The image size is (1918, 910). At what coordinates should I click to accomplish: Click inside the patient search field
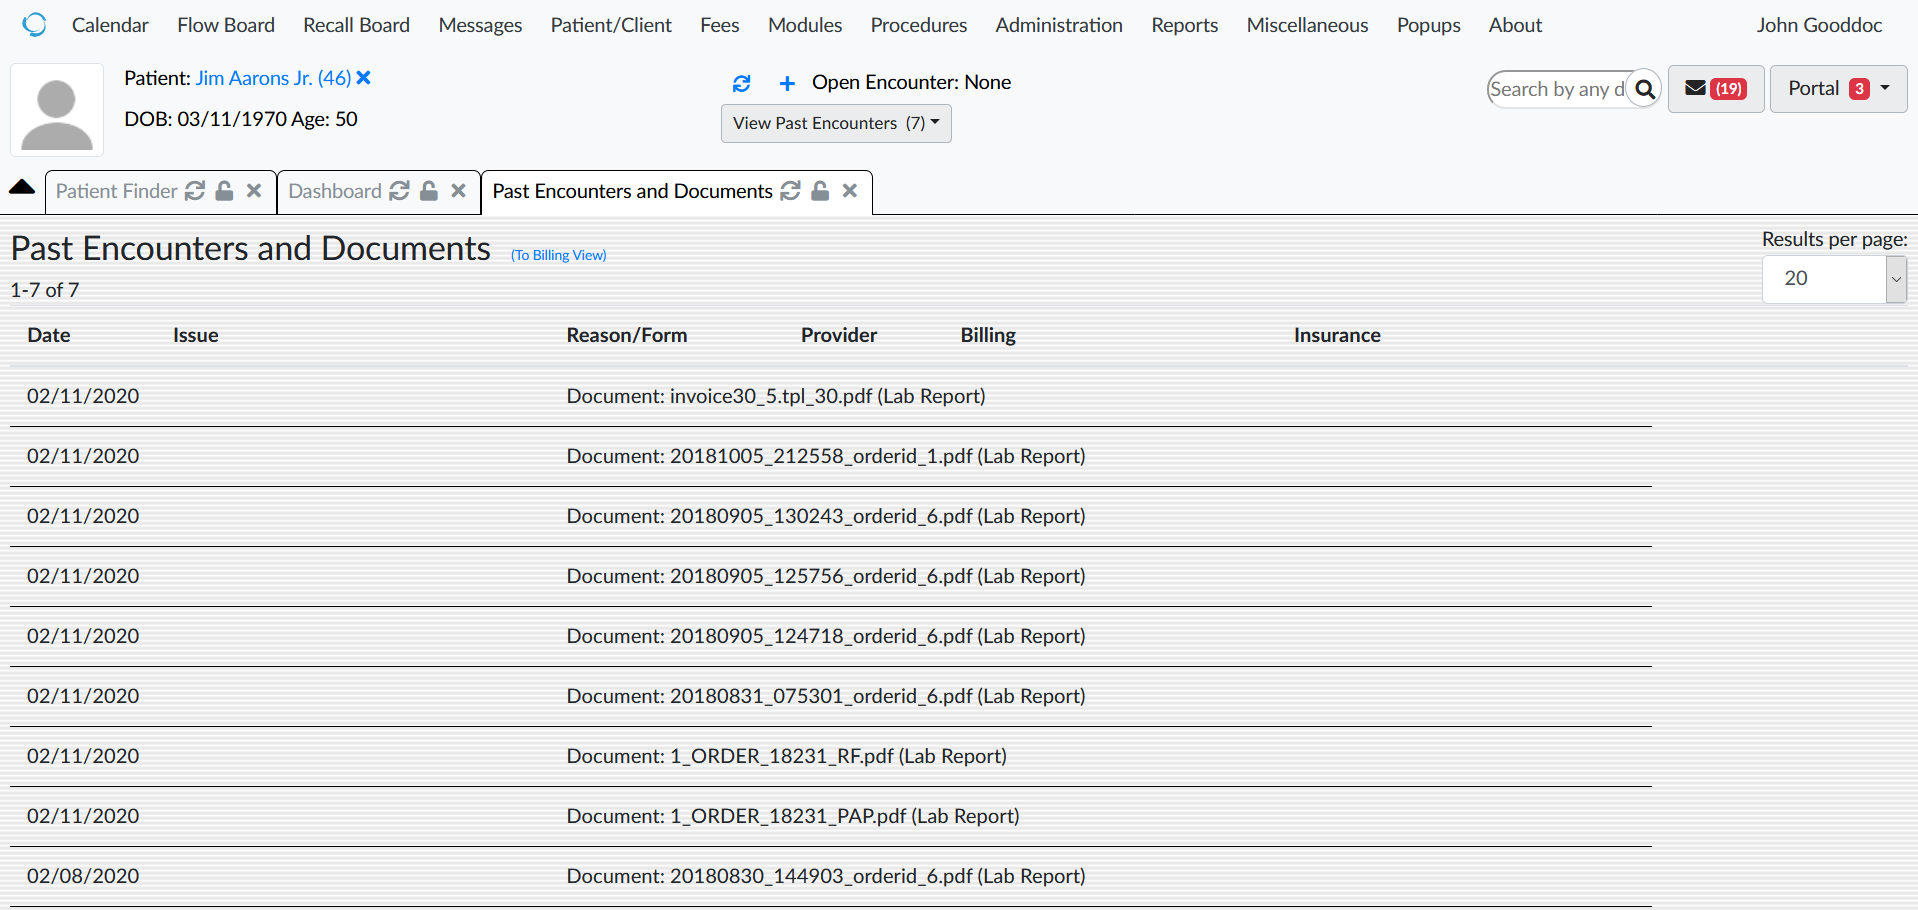(1557, 88)
